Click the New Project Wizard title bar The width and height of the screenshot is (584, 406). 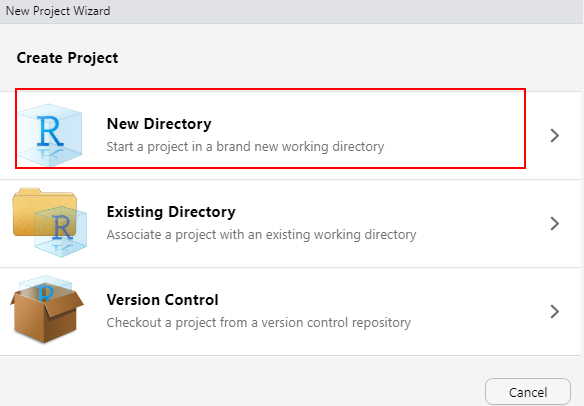coord(292,12)
